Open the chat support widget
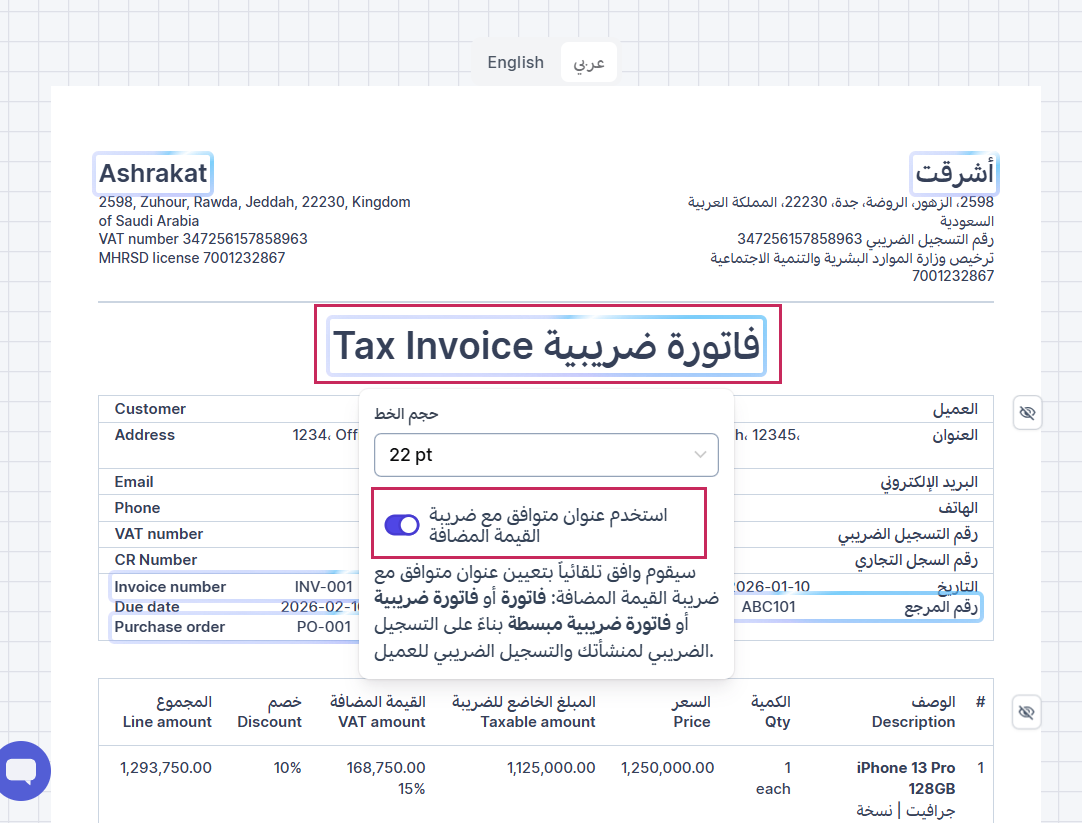Viewport: 1082px width, 823px height. click(x=20, y=770)
